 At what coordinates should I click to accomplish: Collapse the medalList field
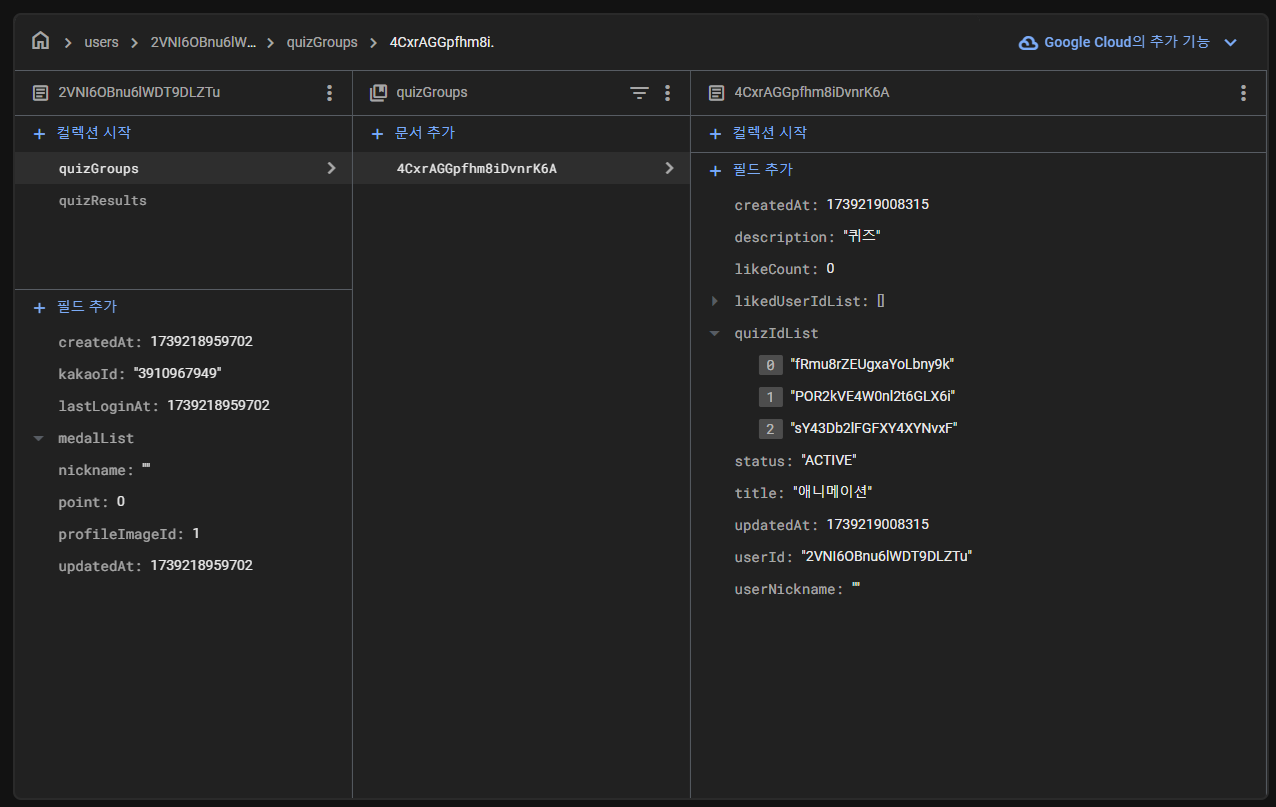tap(38, 438)
